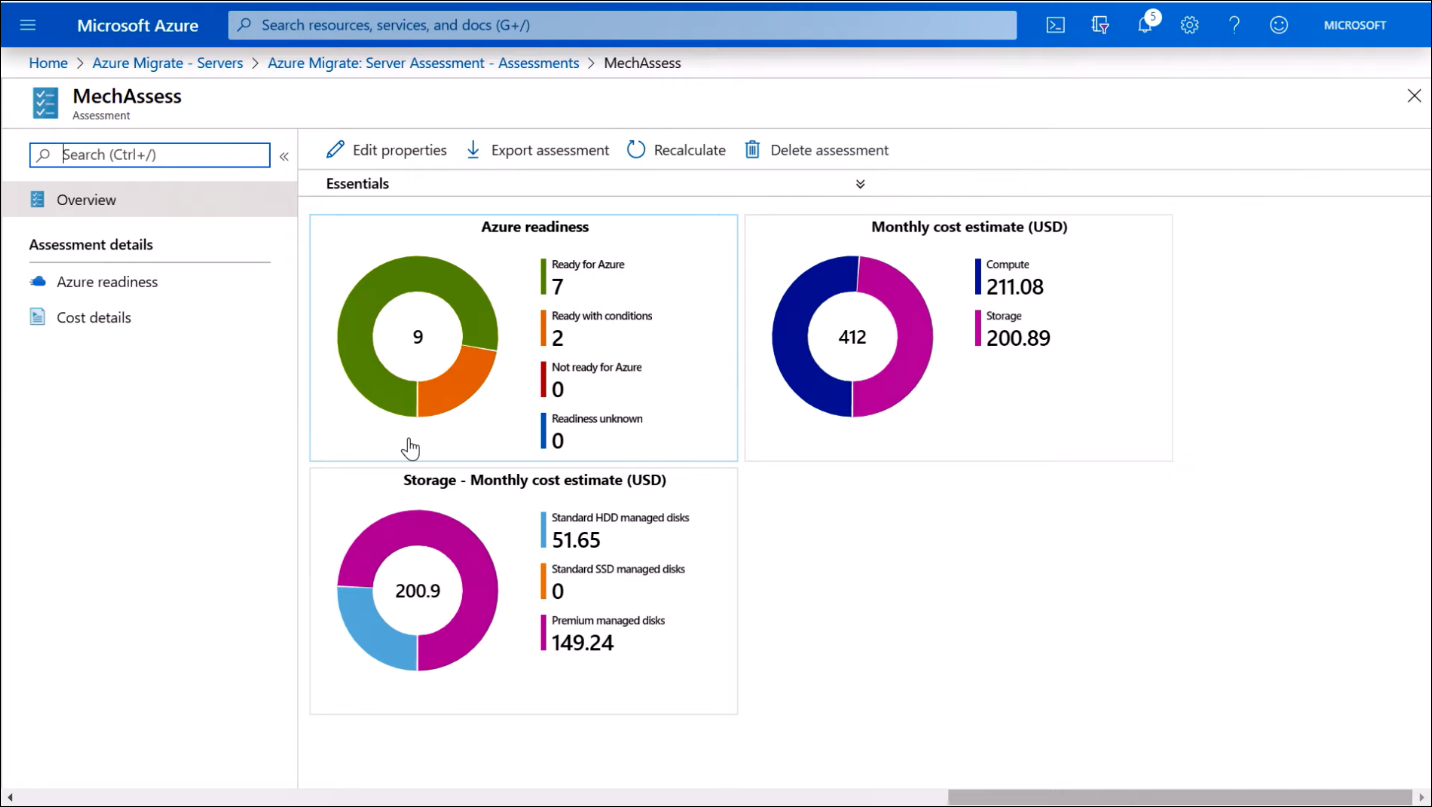
Task: Click the Azure readiness chart title
Action: pos(535,227)
